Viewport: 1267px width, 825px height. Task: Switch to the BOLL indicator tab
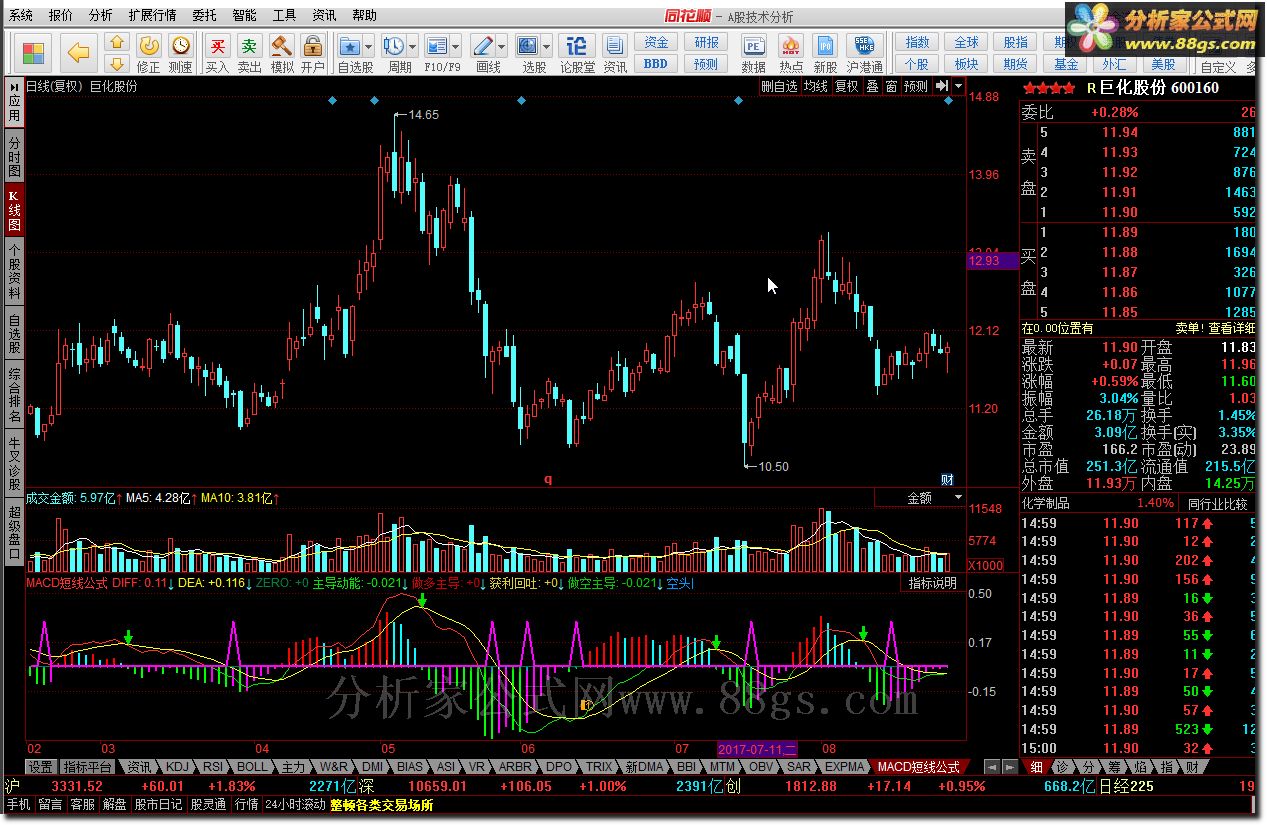[252, 767]
